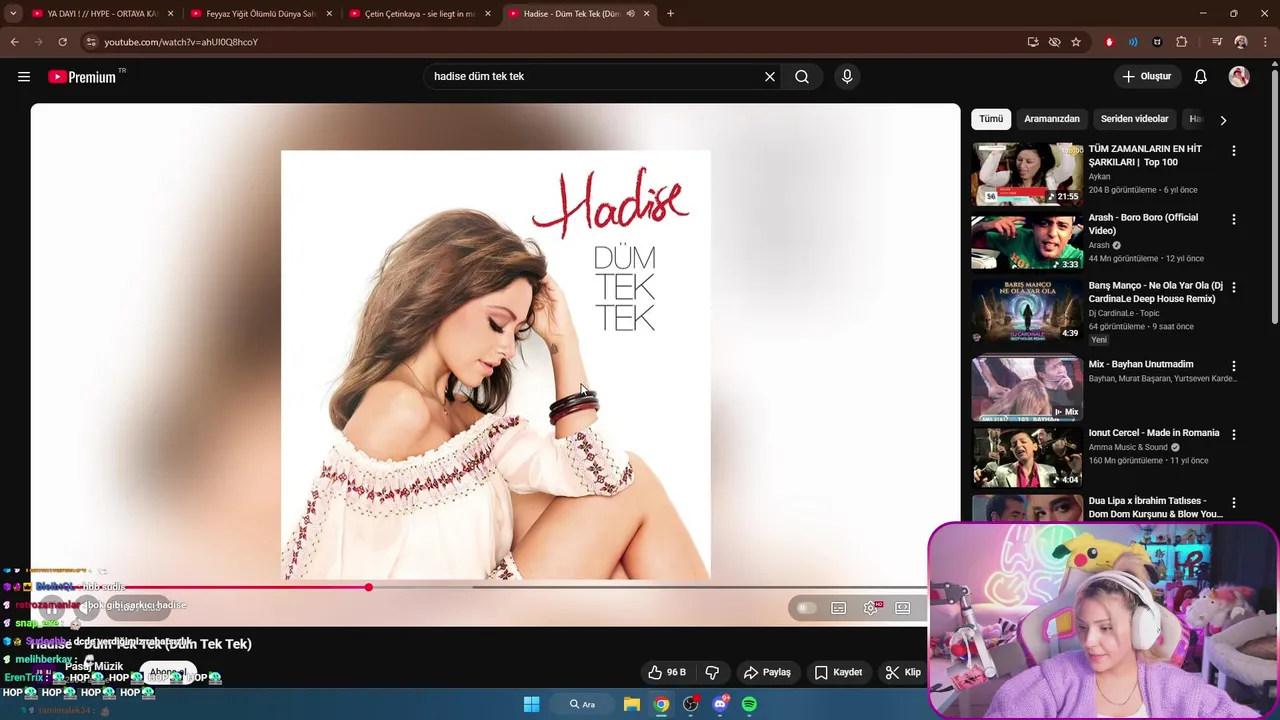This screenshot has height=720, width=1280.
Task: Dislike the video with thumbs down
Action: click(712, 672)
